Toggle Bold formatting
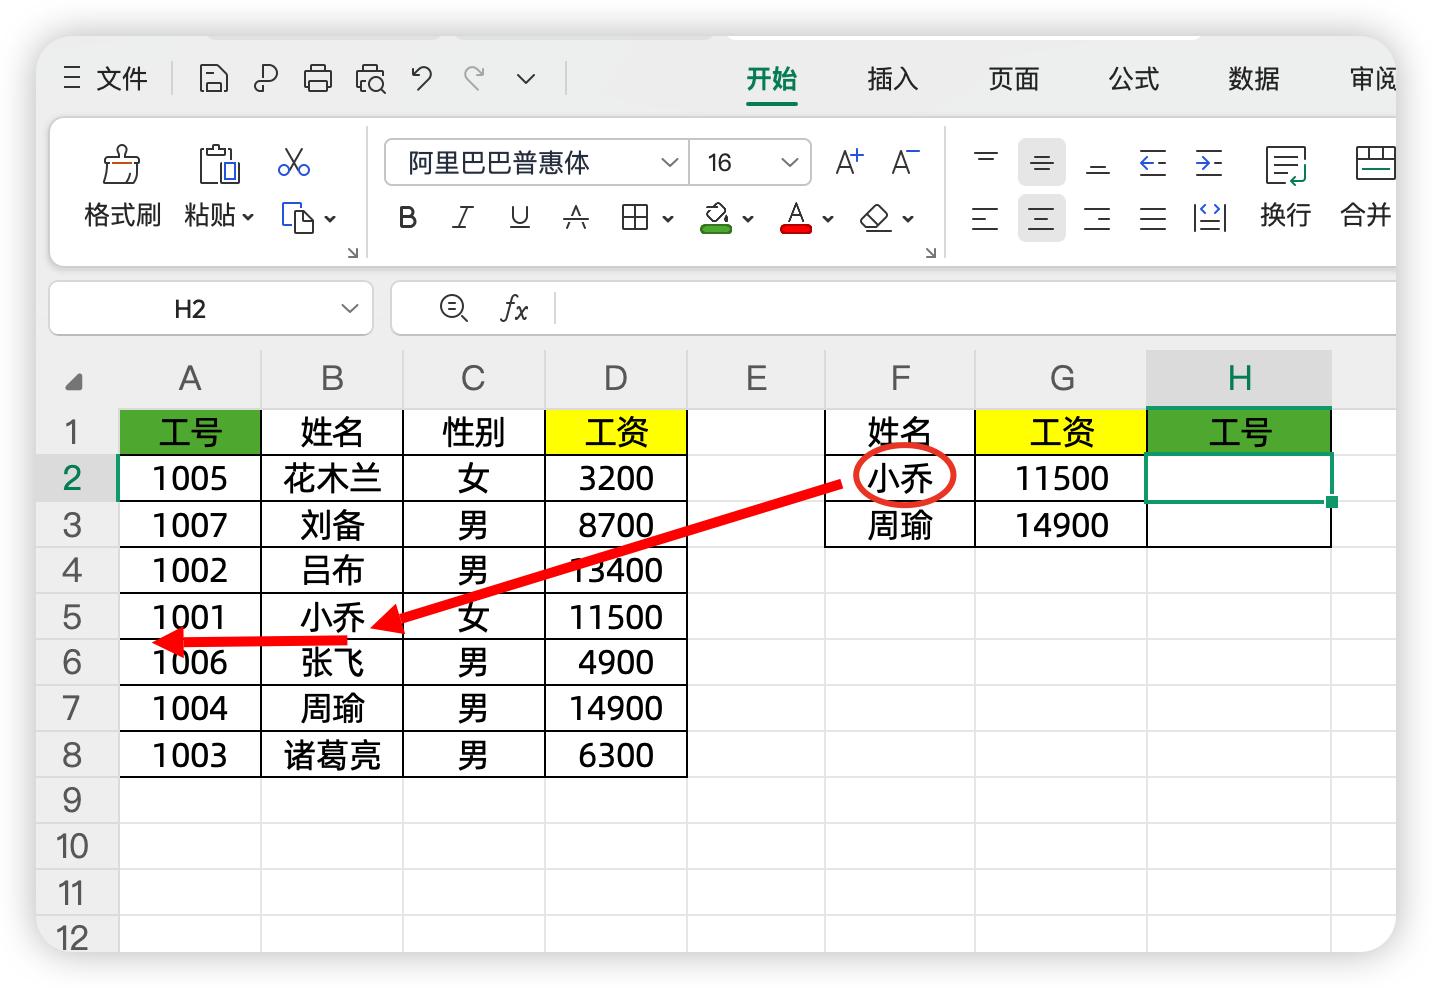The height and width of the screenshot is (988, 1432). (407, 217)
